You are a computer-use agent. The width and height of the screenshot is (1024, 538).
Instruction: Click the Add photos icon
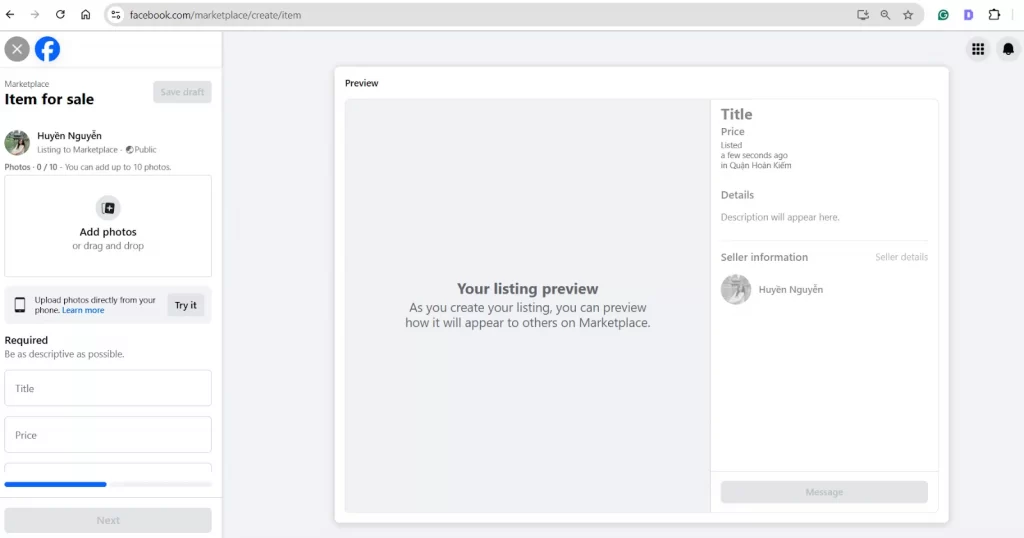click(x=108, y=208)
